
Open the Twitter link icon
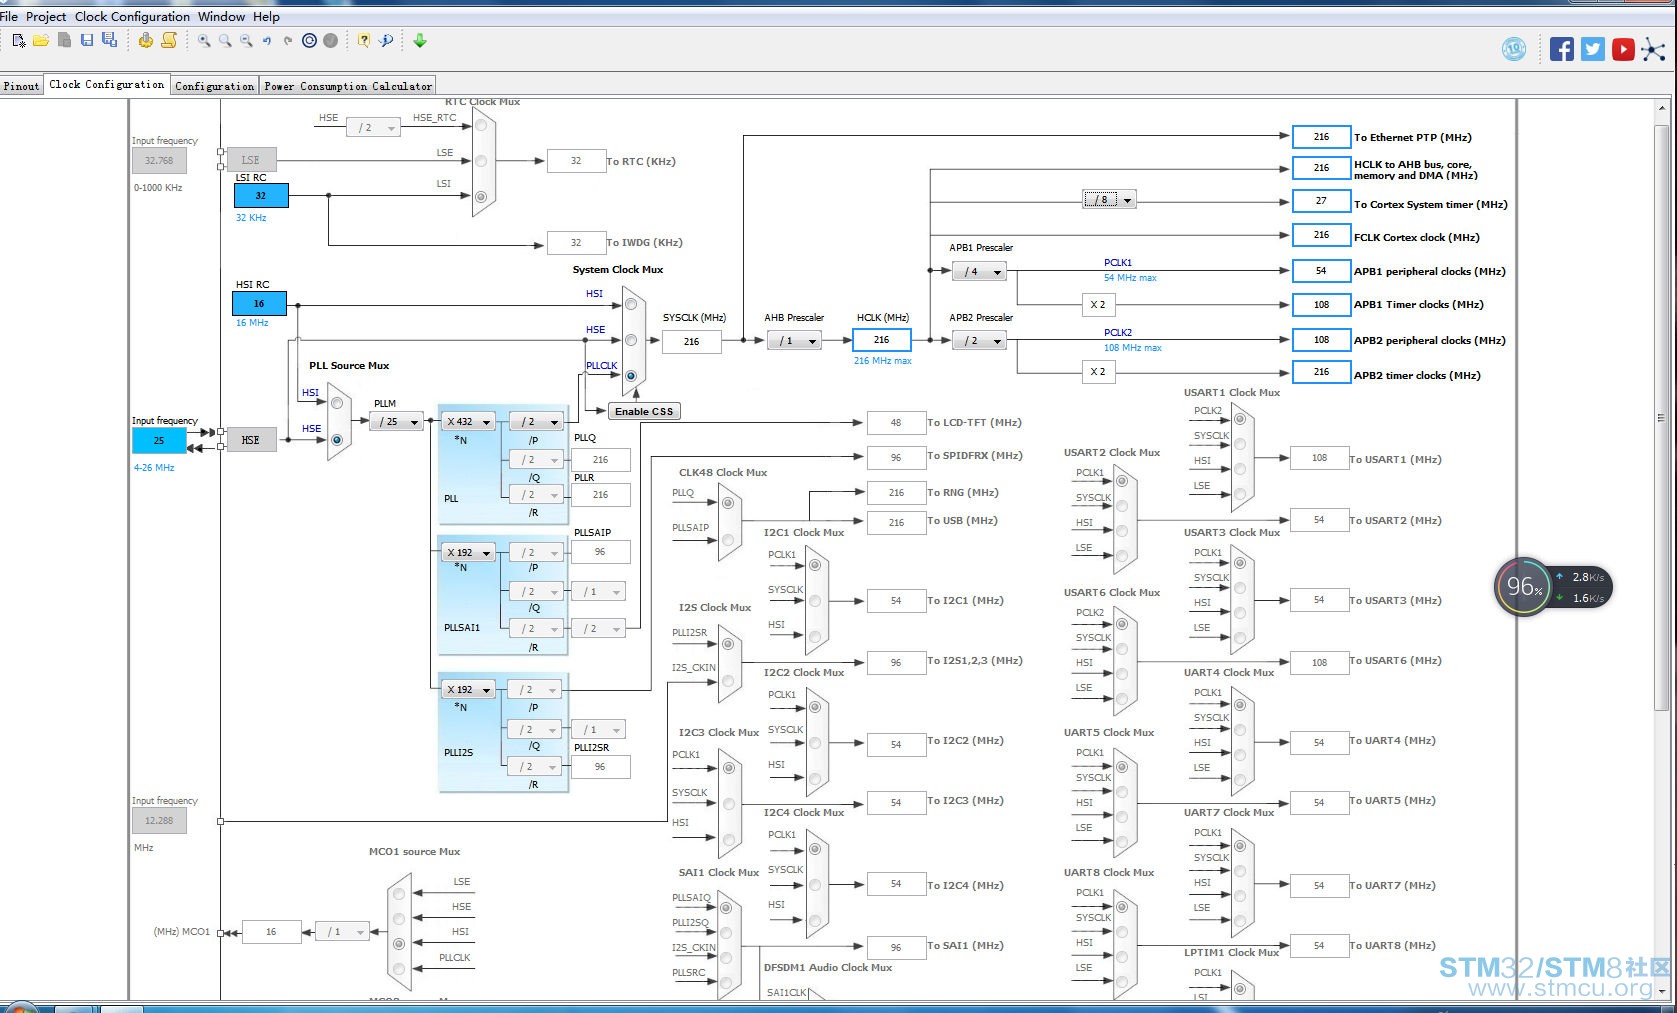coord(1593,49)
